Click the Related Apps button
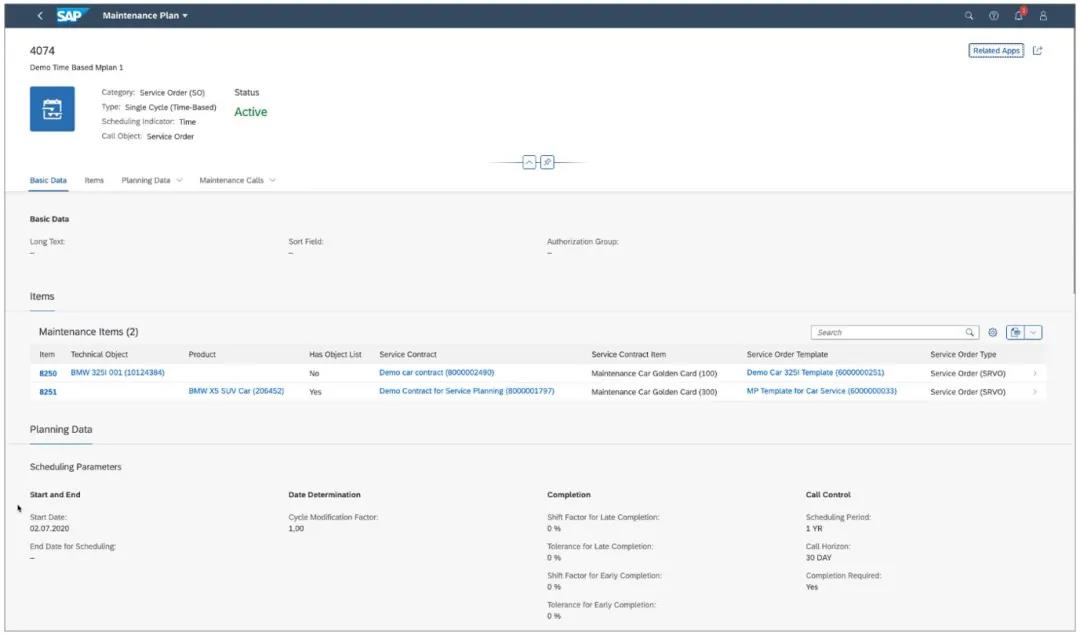The height and width of the screenshot is (635, 1080). [995, 49]
